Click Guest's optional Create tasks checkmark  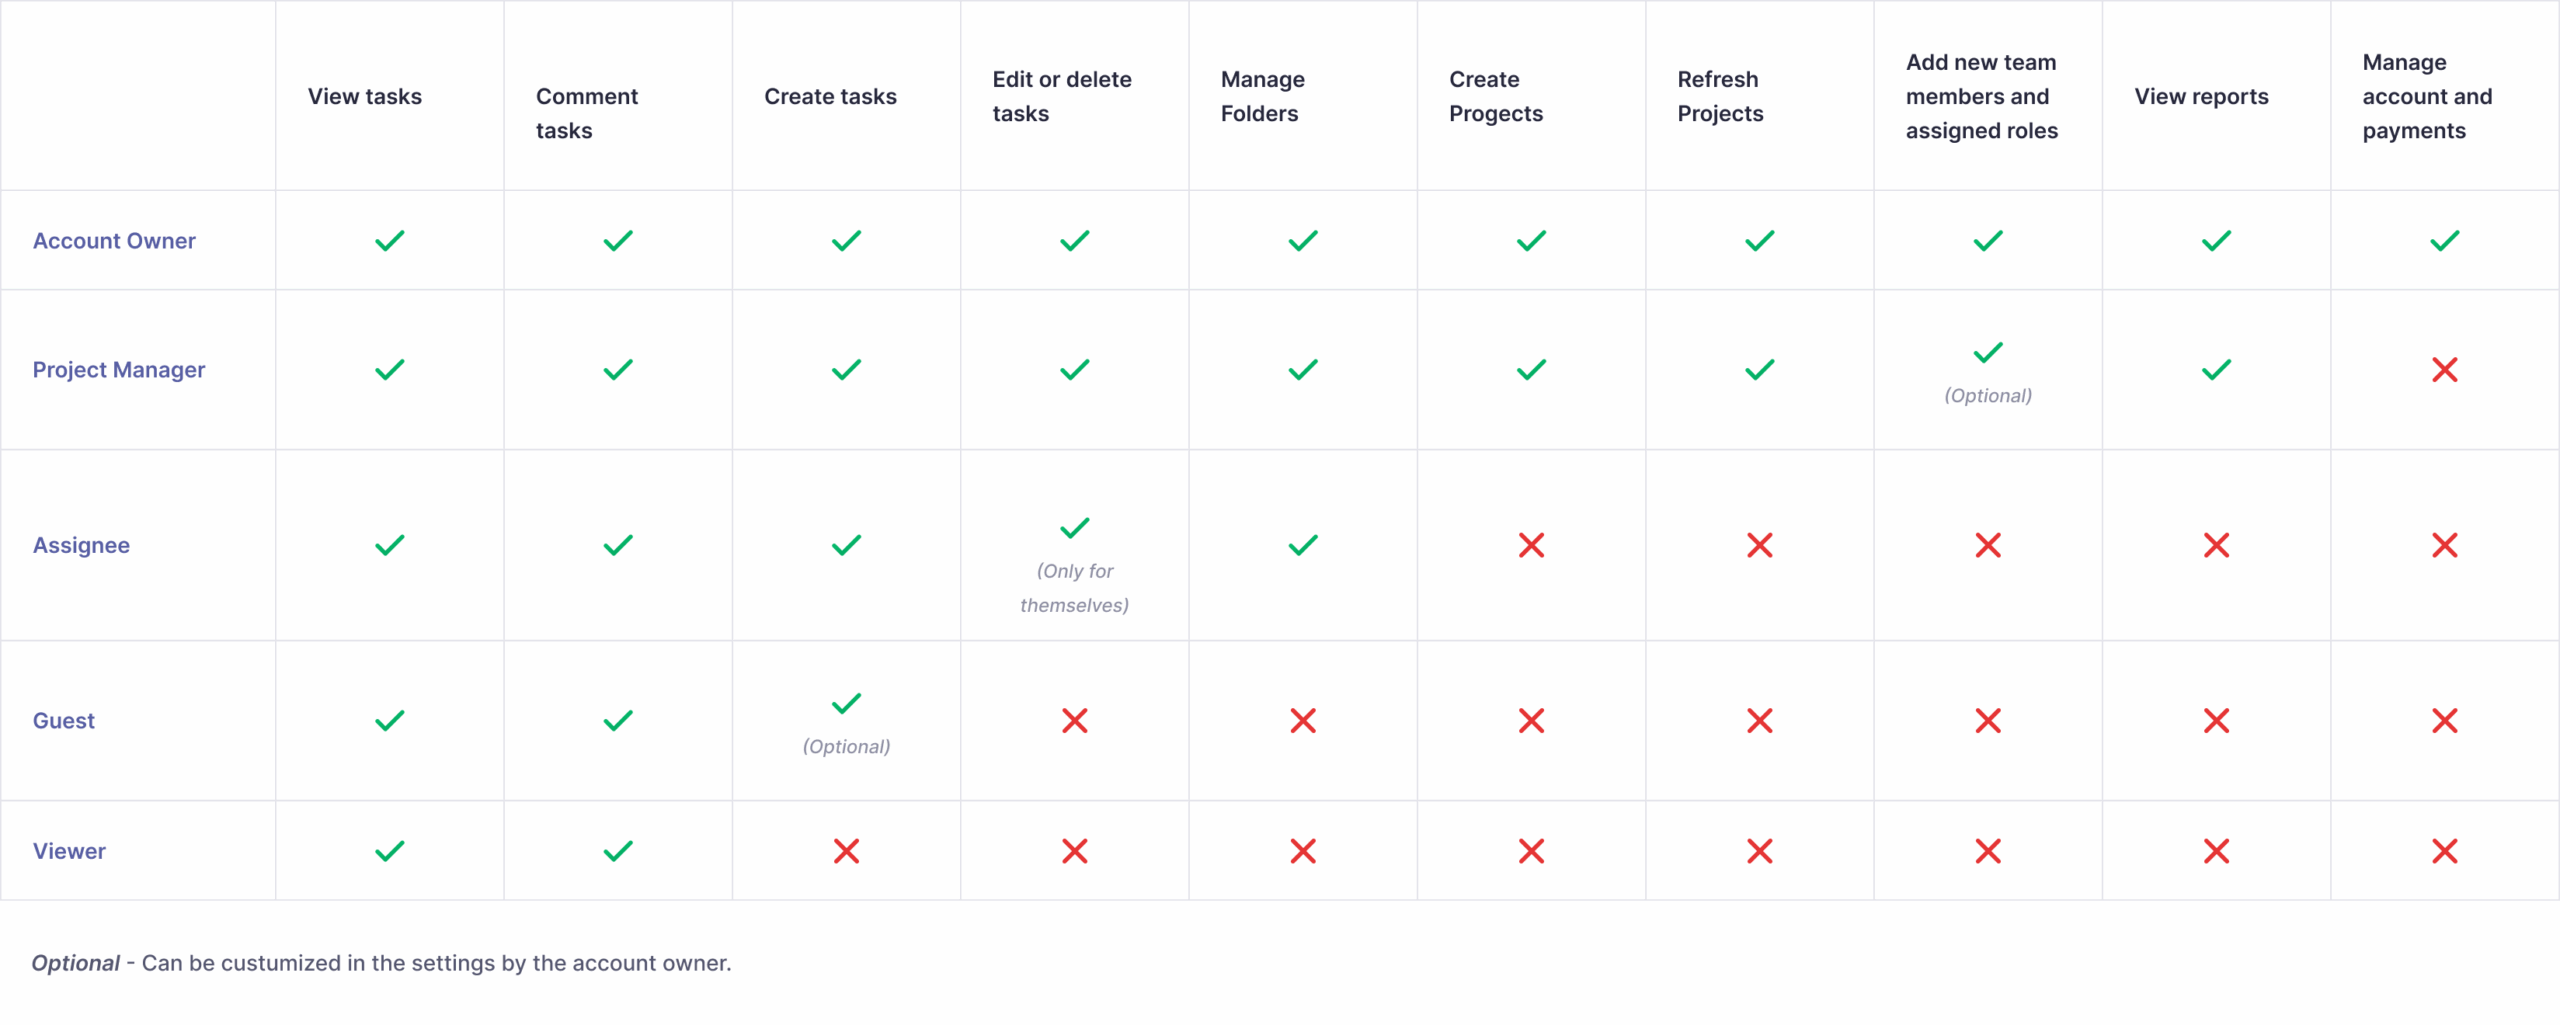[846, 703]
